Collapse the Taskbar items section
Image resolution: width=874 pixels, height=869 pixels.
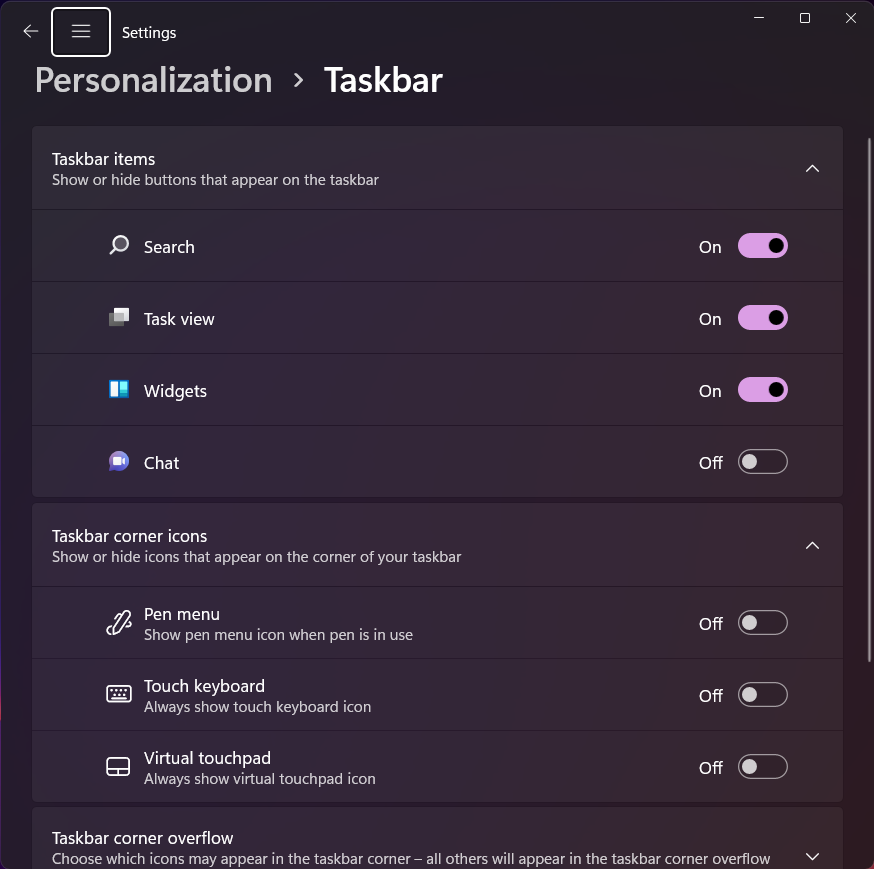[812, 168]
